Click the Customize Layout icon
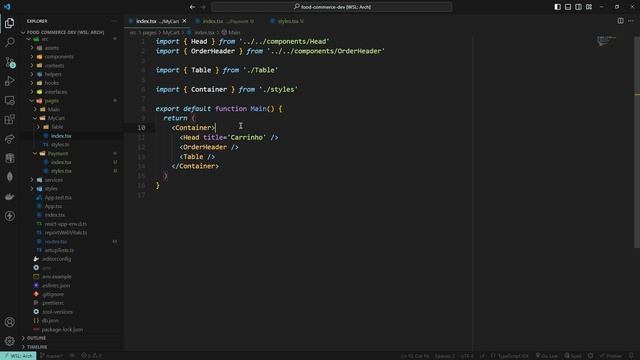The width and height of the screenshot is (640, 360). [589, 7]
